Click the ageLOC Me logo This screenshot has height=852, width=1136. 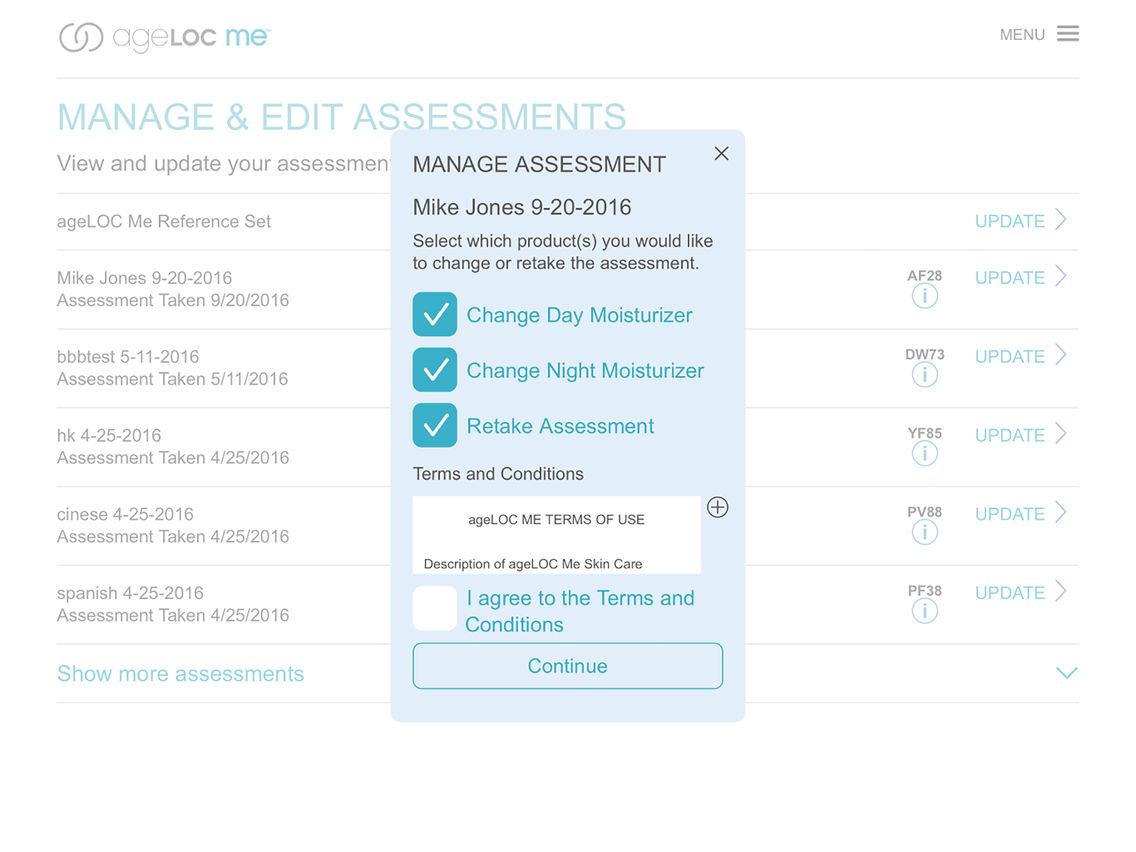coord(164,36)
